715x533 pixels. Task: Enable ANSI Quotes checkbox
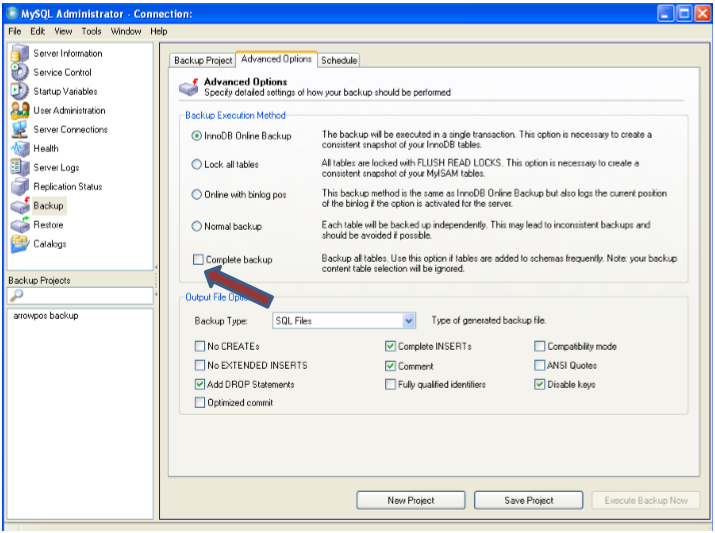coord(539,365)
